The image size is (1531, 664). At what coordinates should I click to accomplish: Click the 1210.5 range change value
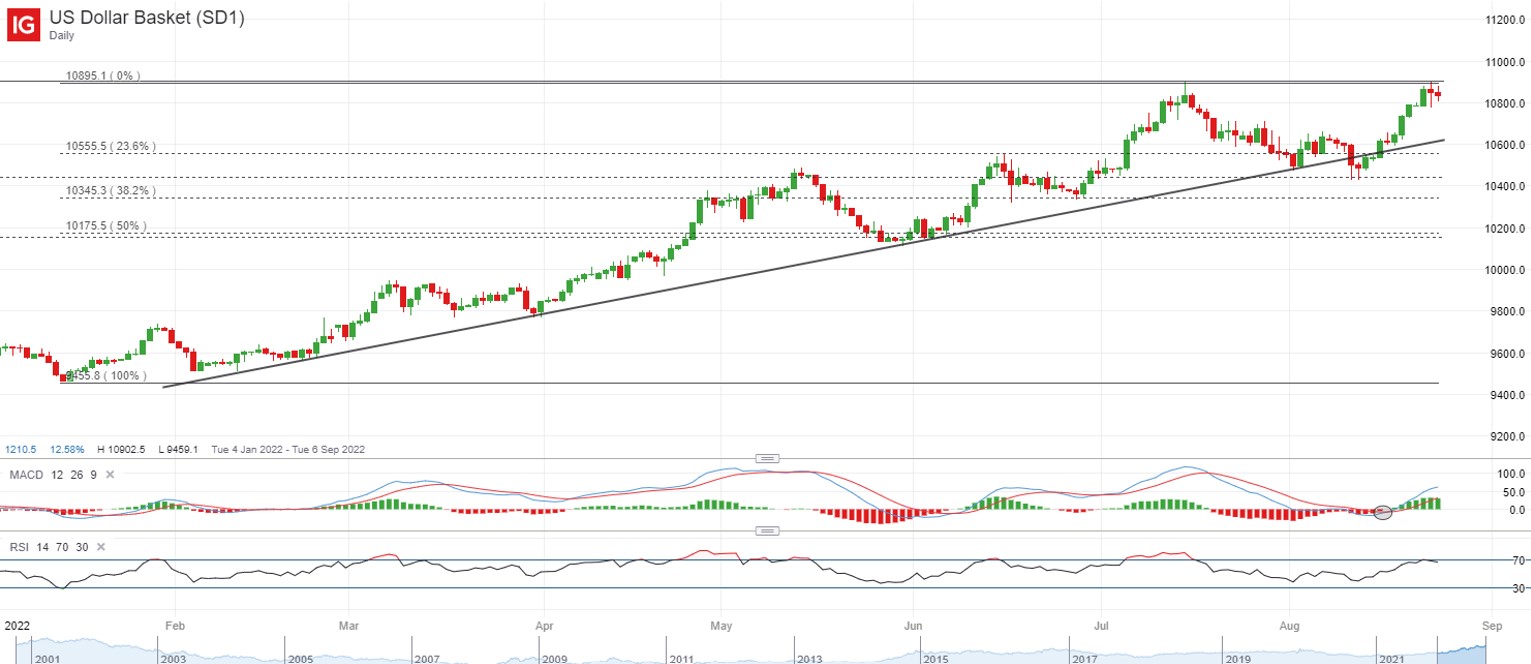click(23, 450)
